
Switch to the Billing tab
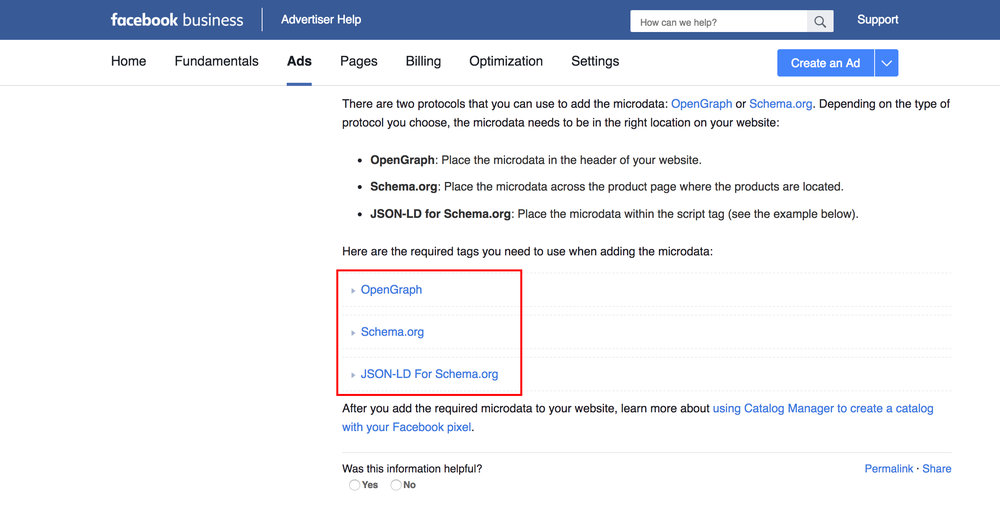423,61
